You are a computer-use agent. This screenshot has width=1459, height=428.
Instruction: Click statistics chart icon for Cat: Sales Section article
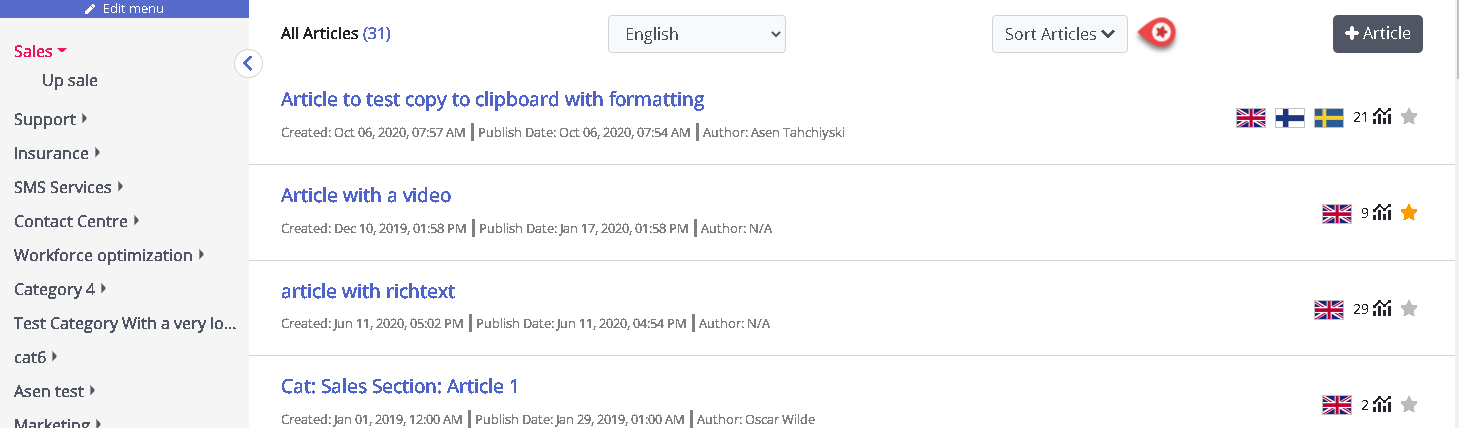pyautogui.click(x=1382, y=405)
